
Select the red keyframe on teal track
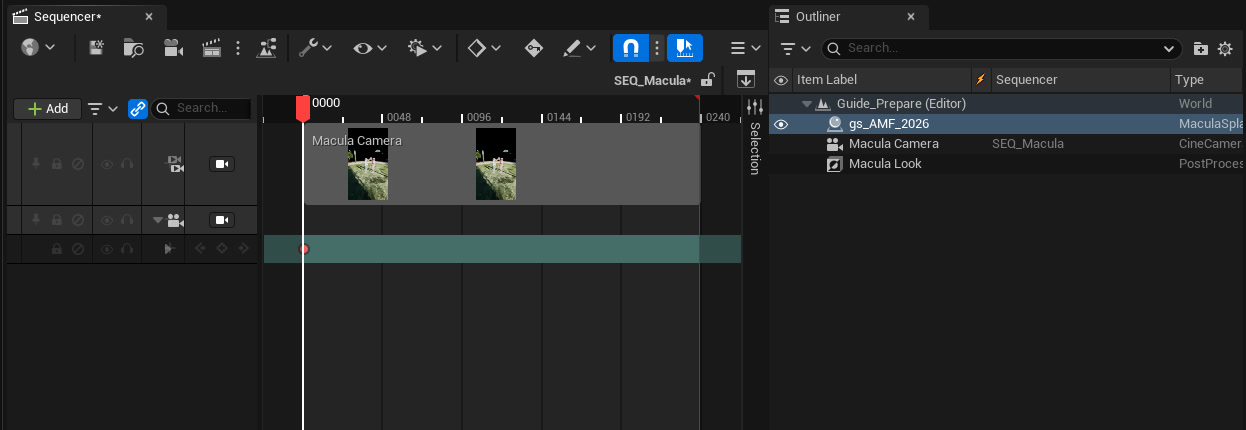[305, 249]
